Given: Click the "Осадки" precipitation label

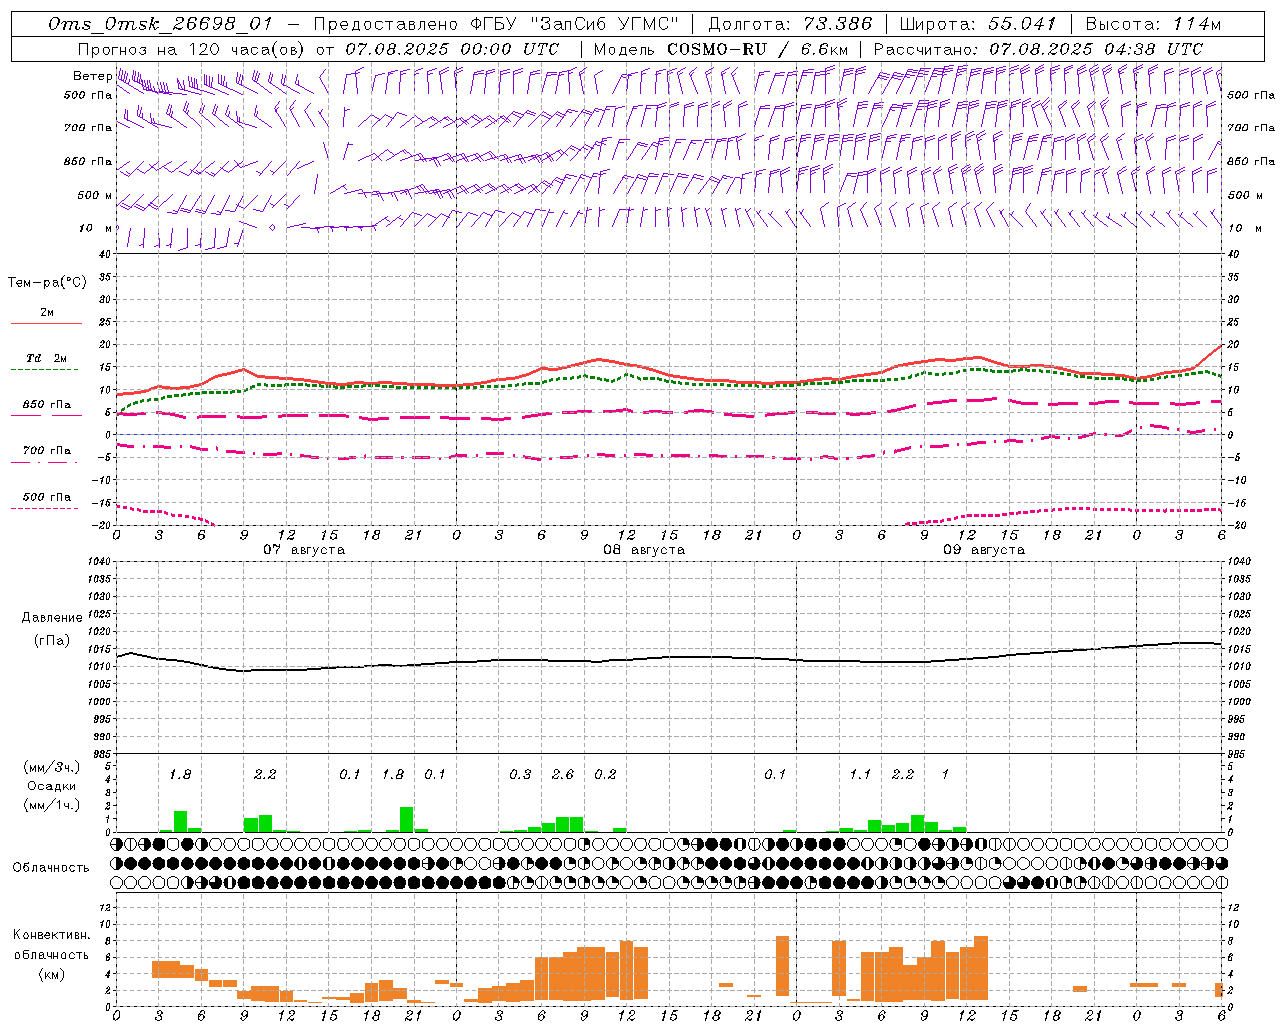Looking at the screenshot, I should click(51, 786).
